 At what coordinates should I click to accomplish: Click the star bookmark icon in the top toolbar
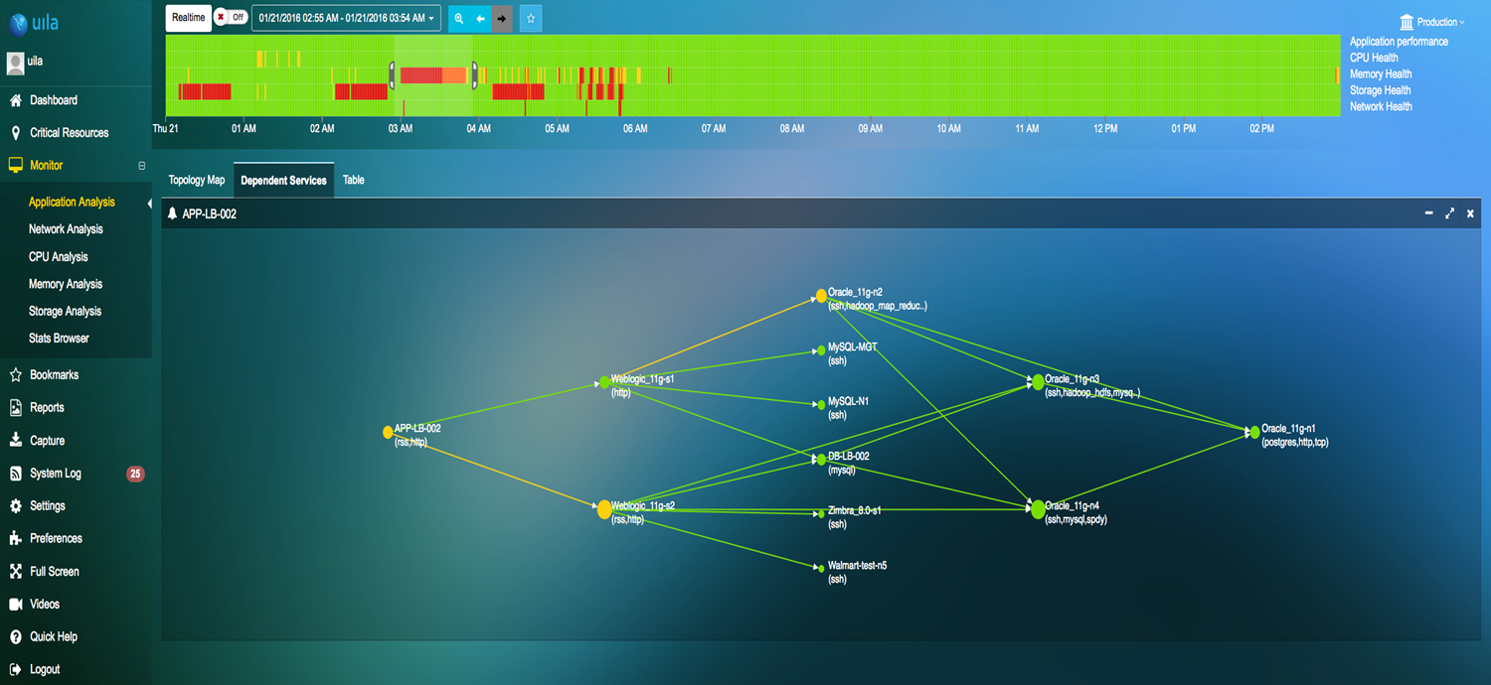point(531,18)
